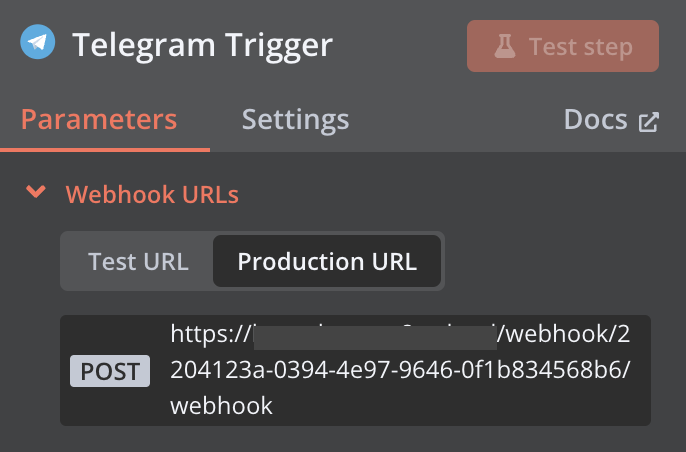
Task: Switch to the Parameters tab
Action: pos(99,120)
